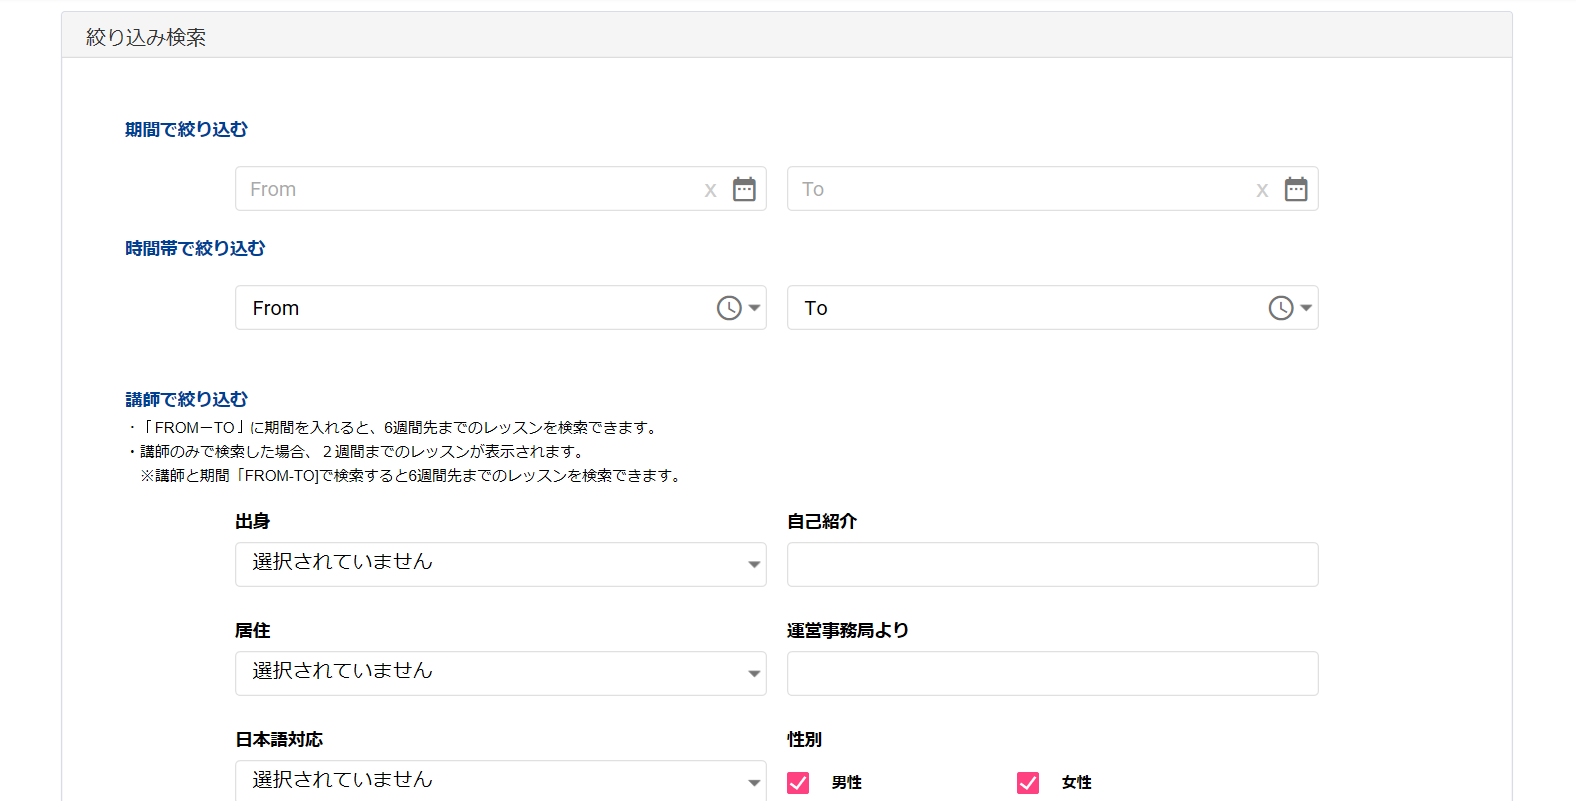The width and height of the screenshot is (1576, 801).
Task: Open calendar picker for period From date
Action: (x=744, y=189)
